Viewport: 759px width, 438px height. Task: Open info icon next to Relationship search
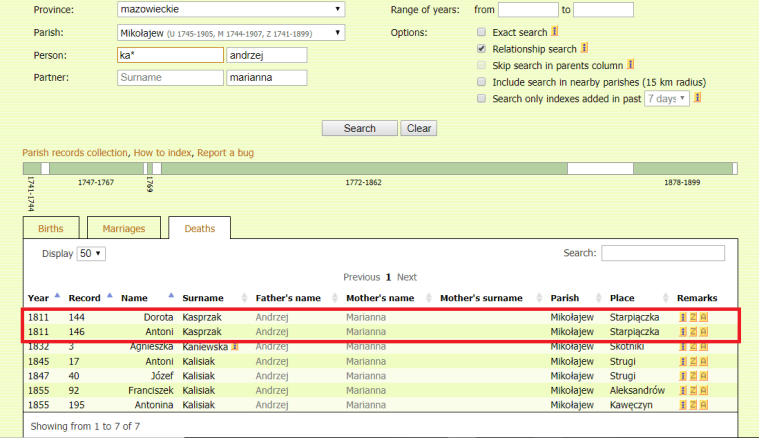(x=584, y=48)
